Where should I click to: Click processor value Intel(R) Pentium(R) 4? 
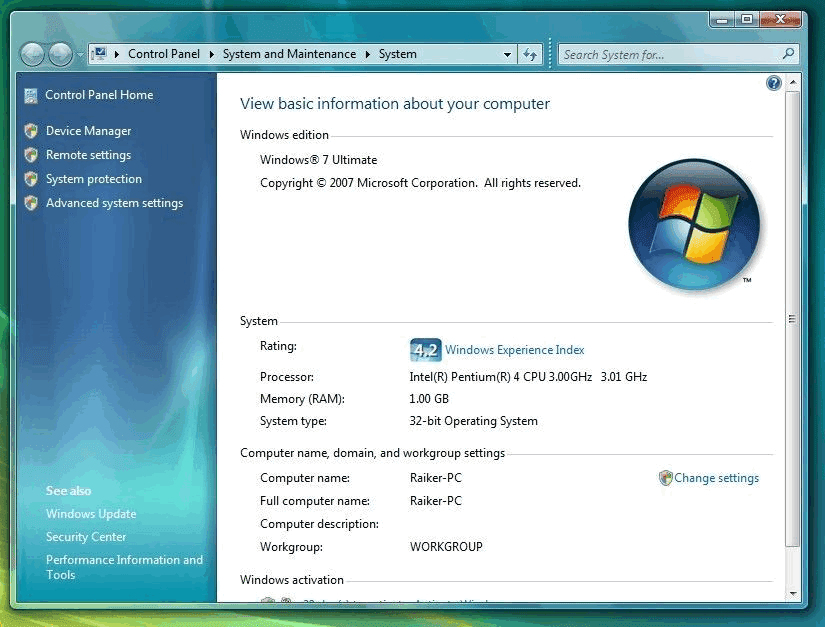528,377
